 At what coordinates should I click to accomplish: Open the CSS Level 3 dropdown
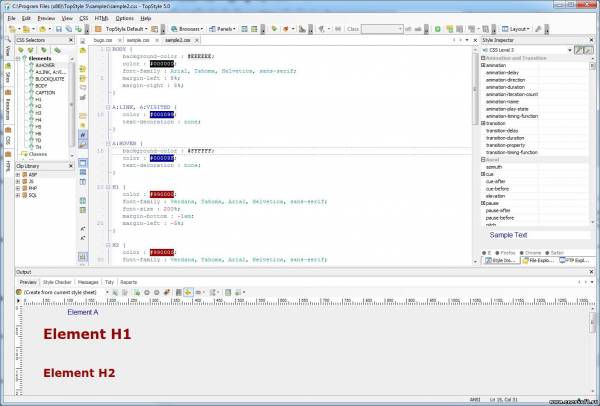pos(569,50)
